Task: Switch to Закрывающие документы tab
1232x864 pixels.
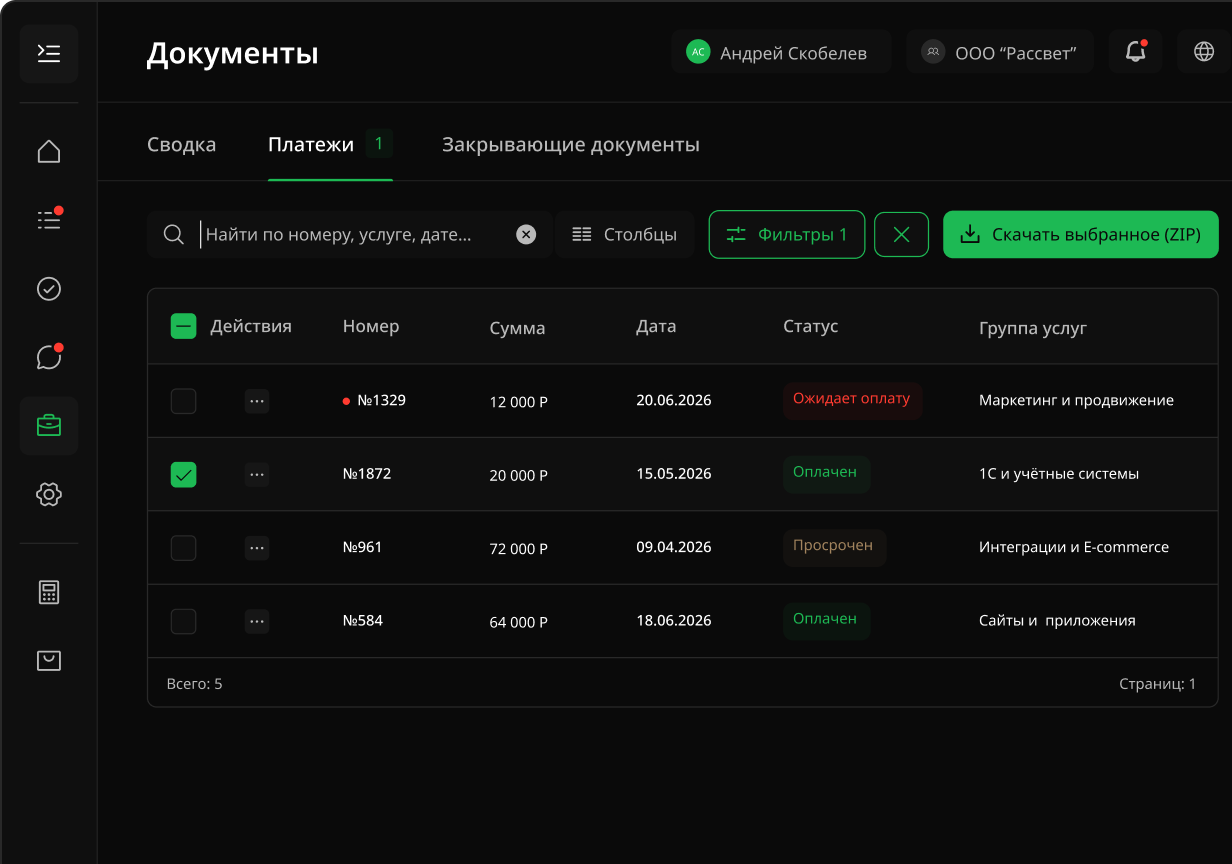Action: (x=570, y=145)
